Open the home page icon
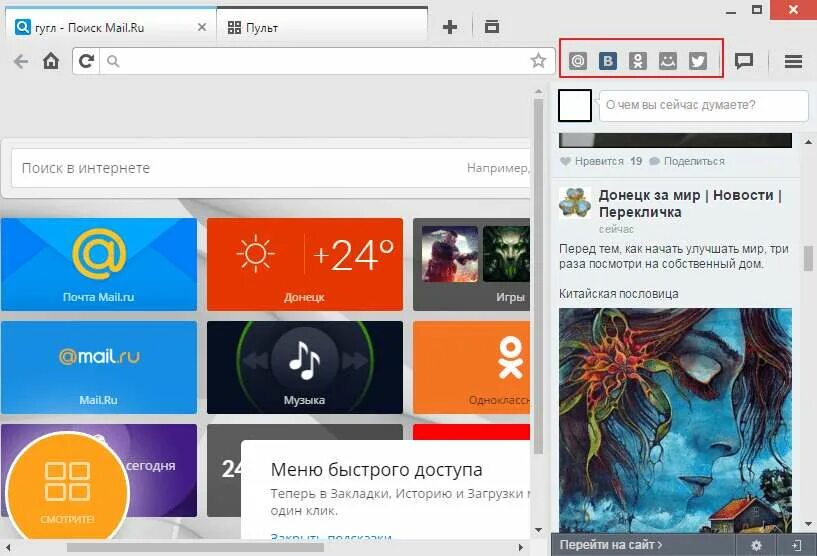Viewport: 817px width, 556px height. (x=51, y=61)
